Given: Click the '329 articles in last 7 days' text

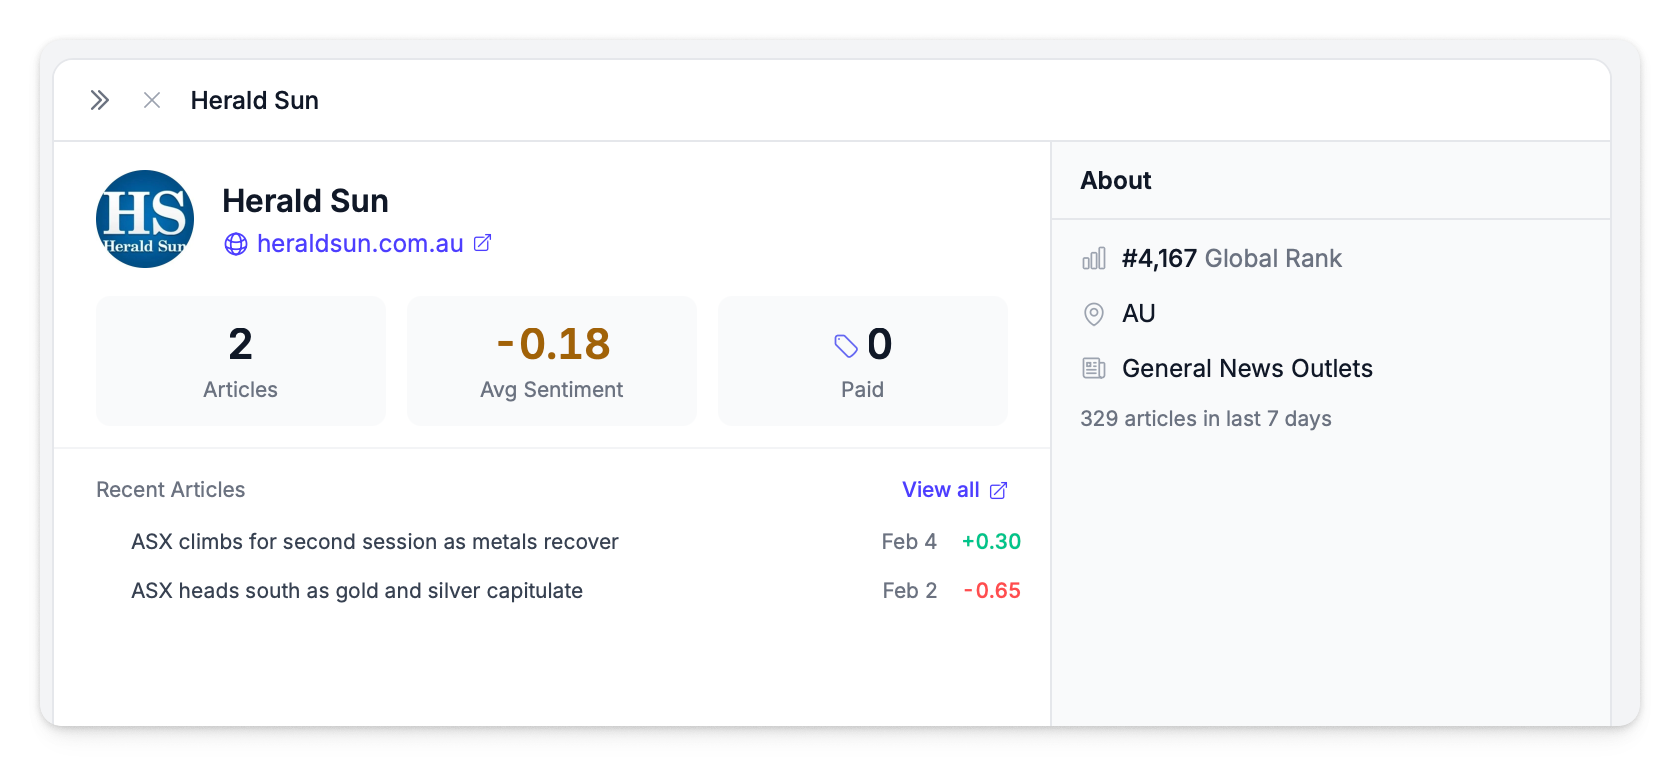Looking at the screenshot, I should click(1205, 419).
